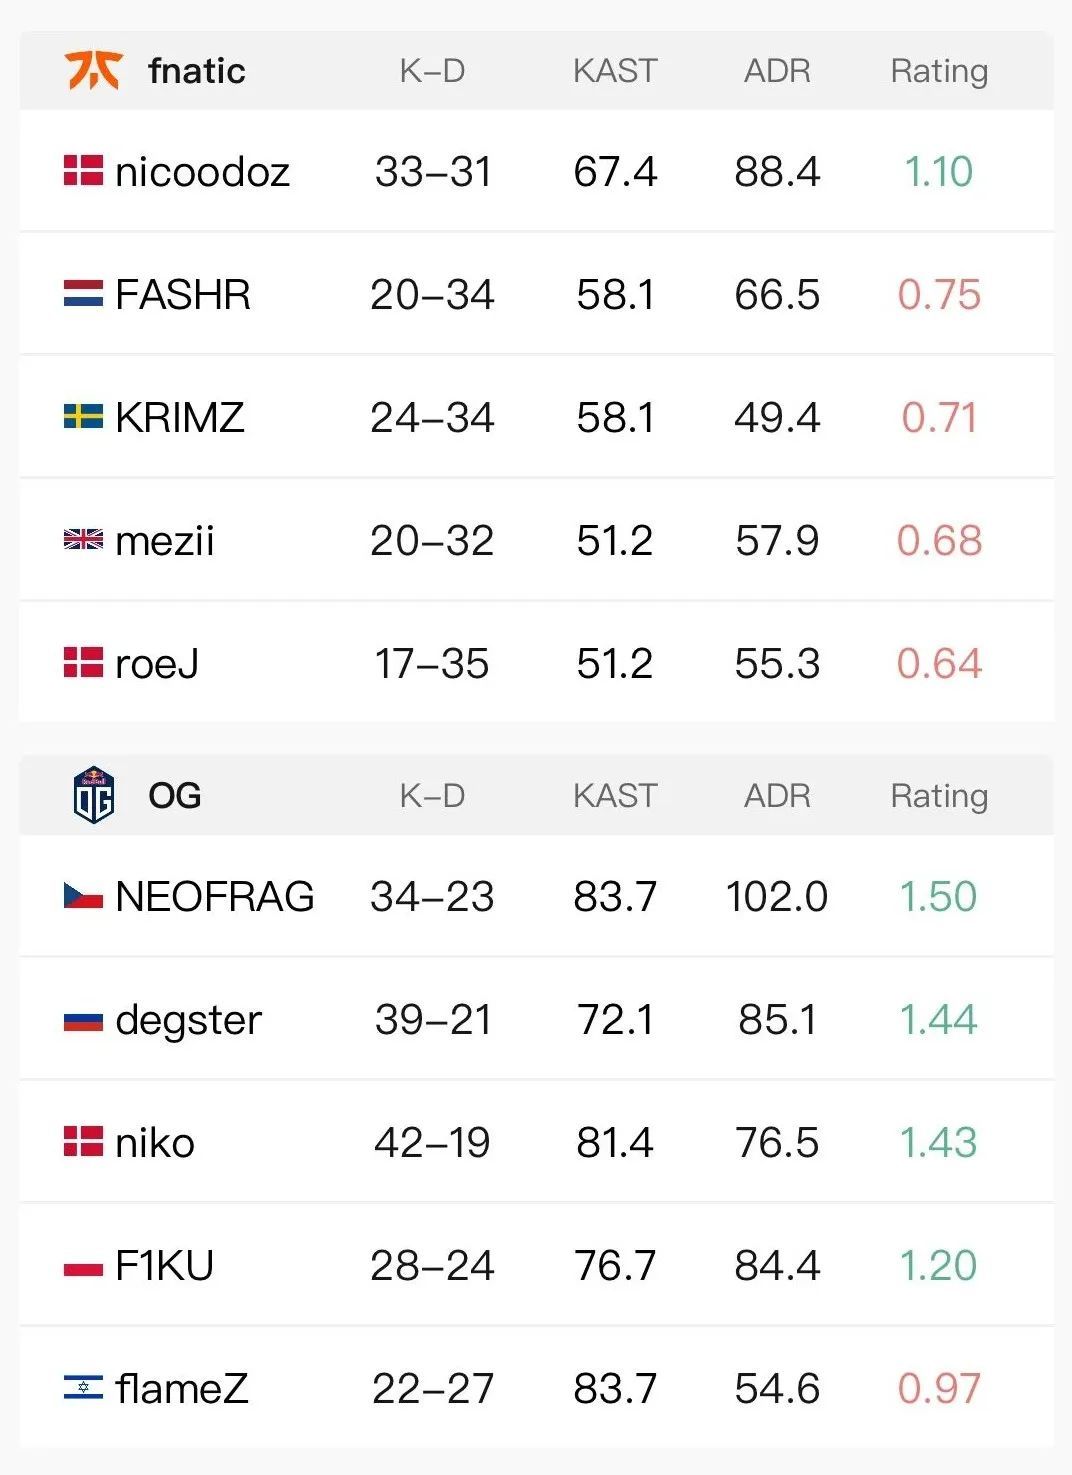The width and height of the screenshot is (1072, 1475).
Task: Click the Swedish flag beside KRIMZ
Action: tap(83, 417)
